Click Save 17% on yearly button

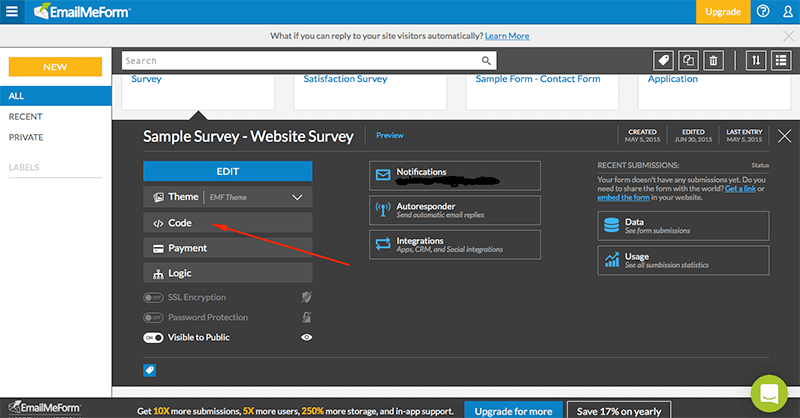pyautogui.click(x=619, y=411)
